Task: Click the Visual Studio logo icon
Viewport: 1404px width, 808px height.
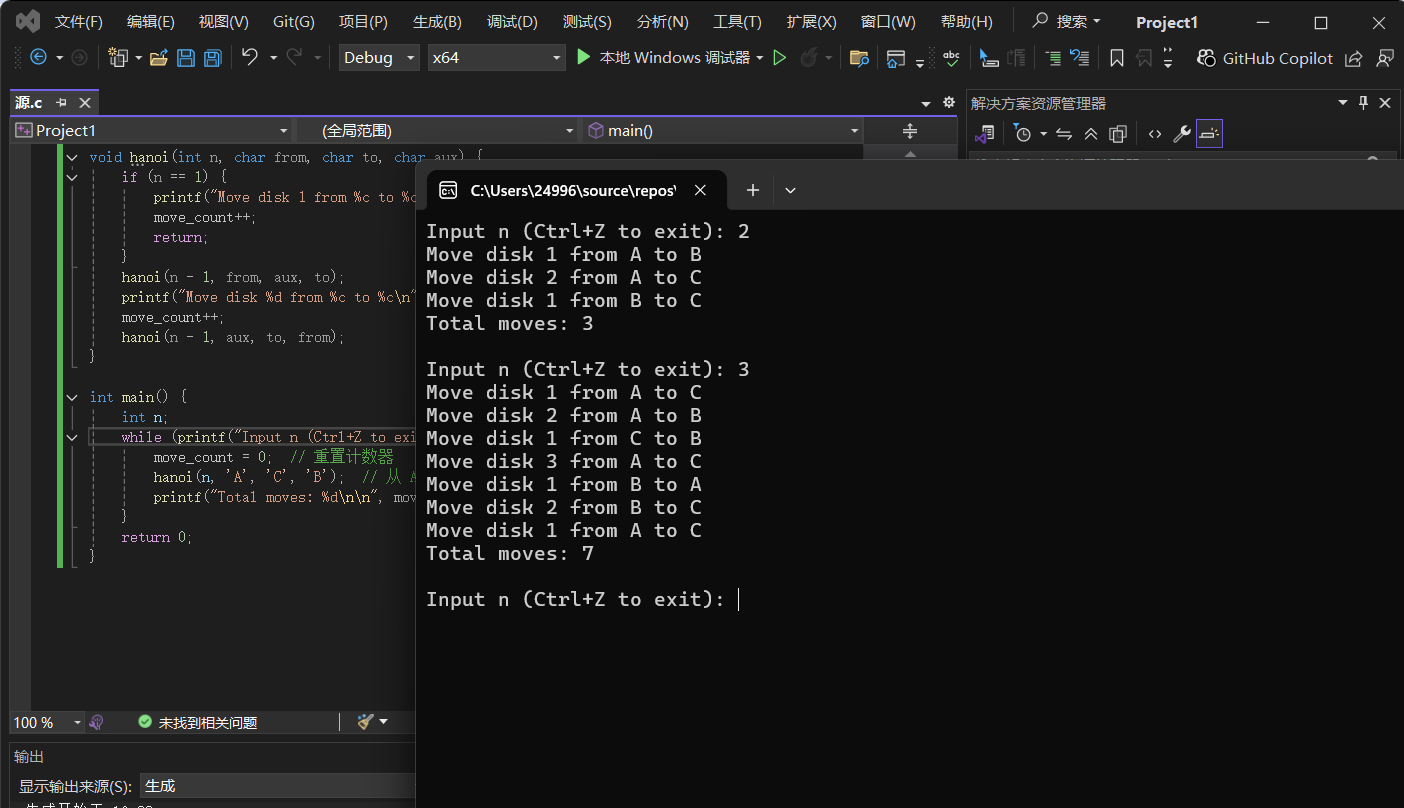Action: (x=28, y=21)
